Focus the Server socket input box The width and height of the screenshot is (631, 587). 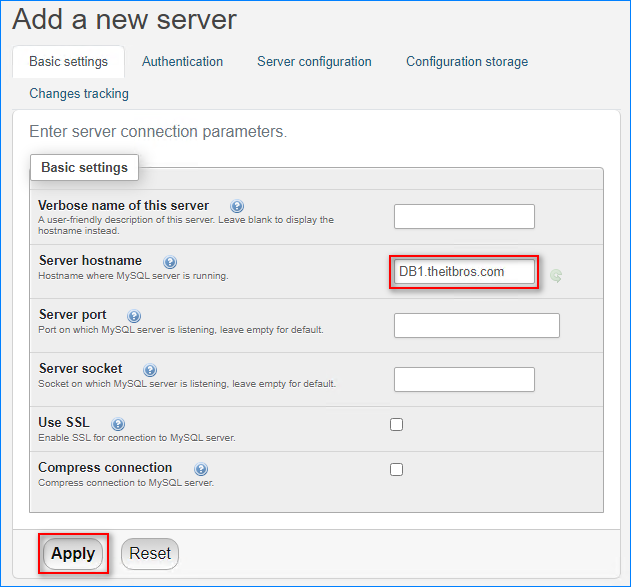pos(464,379)
